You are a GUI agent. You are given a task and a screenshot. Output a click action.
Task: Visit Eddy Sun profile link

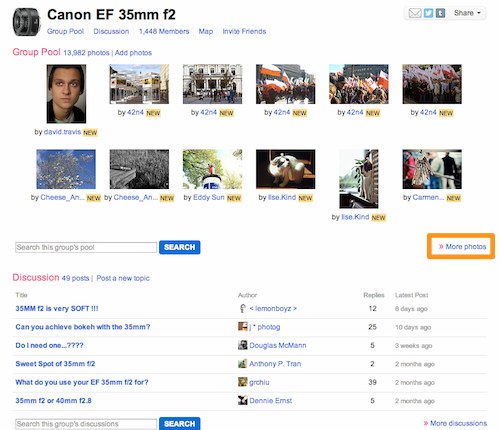tap(209, 197)
